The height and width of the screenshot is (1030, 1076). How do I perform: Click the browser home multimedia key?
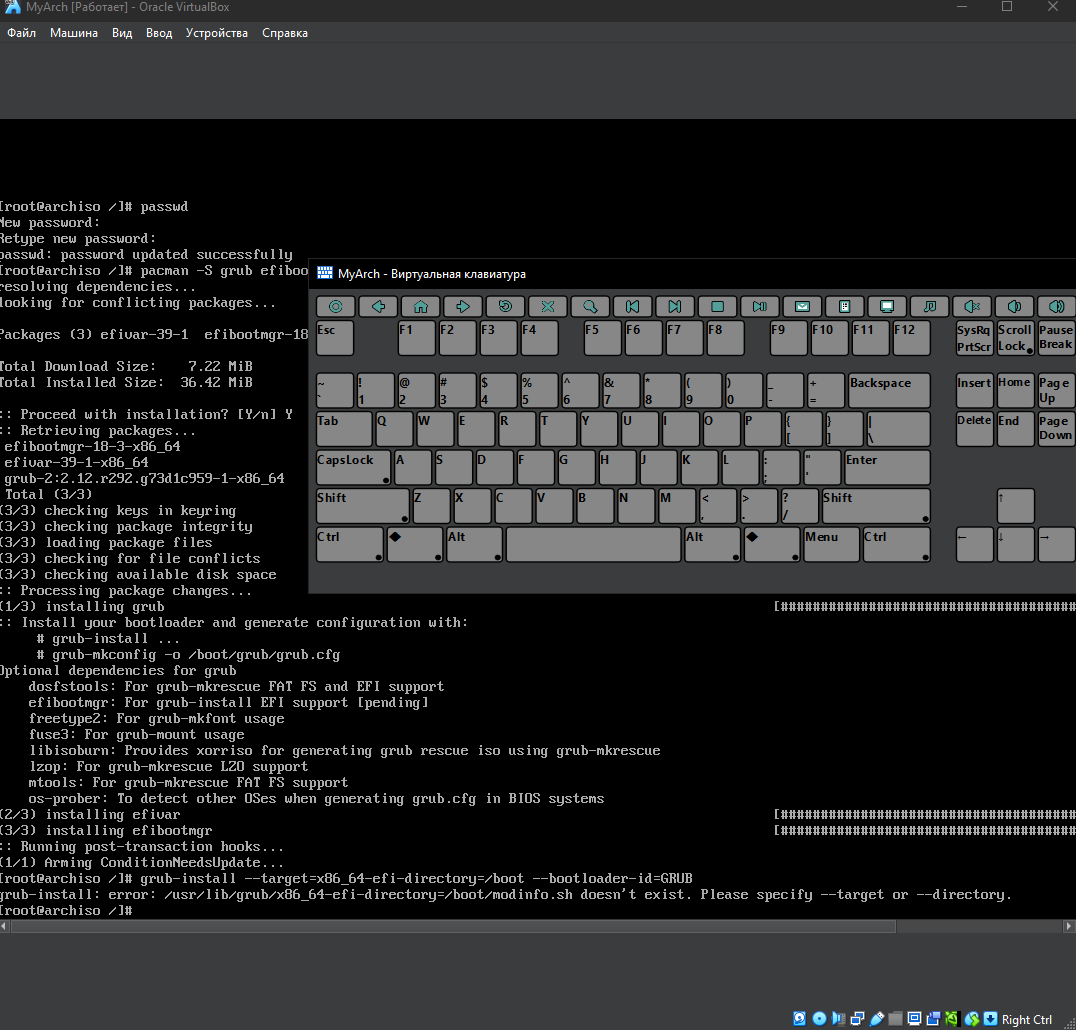pos(421,306)
